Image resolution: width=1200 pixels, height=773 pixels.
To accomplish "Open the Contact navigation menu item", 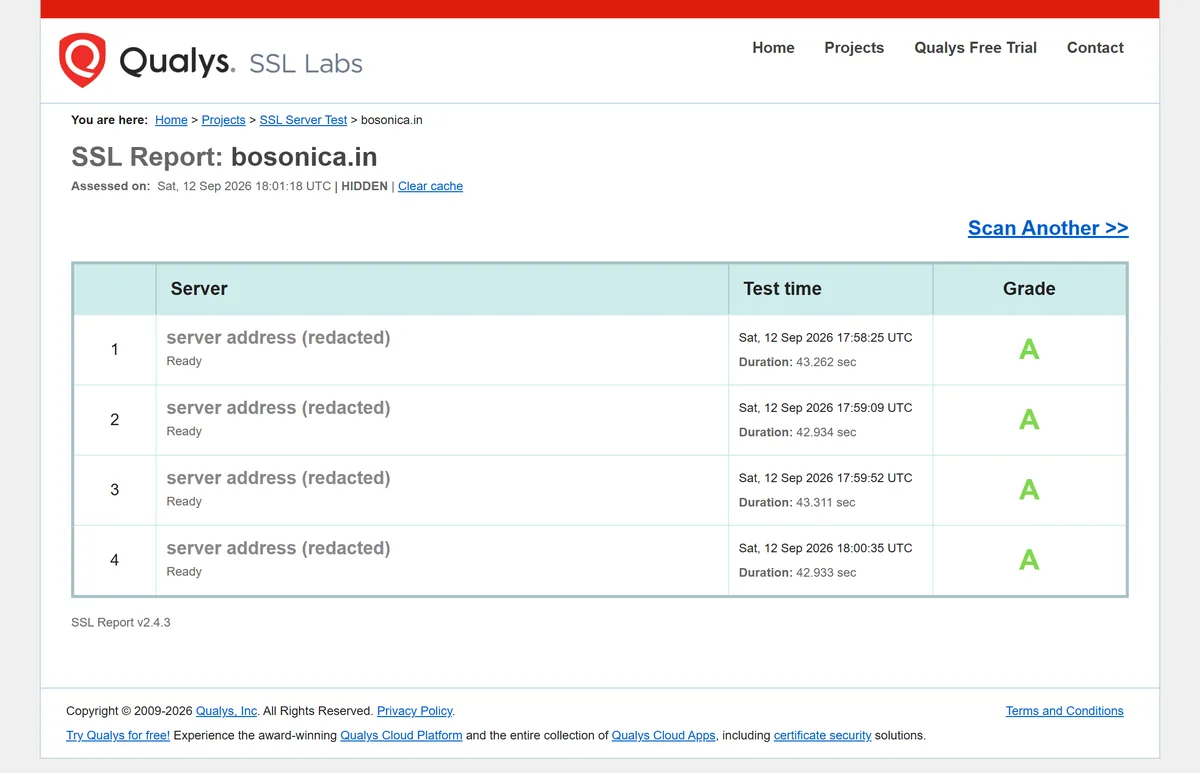I will [x=1095, y=48].
